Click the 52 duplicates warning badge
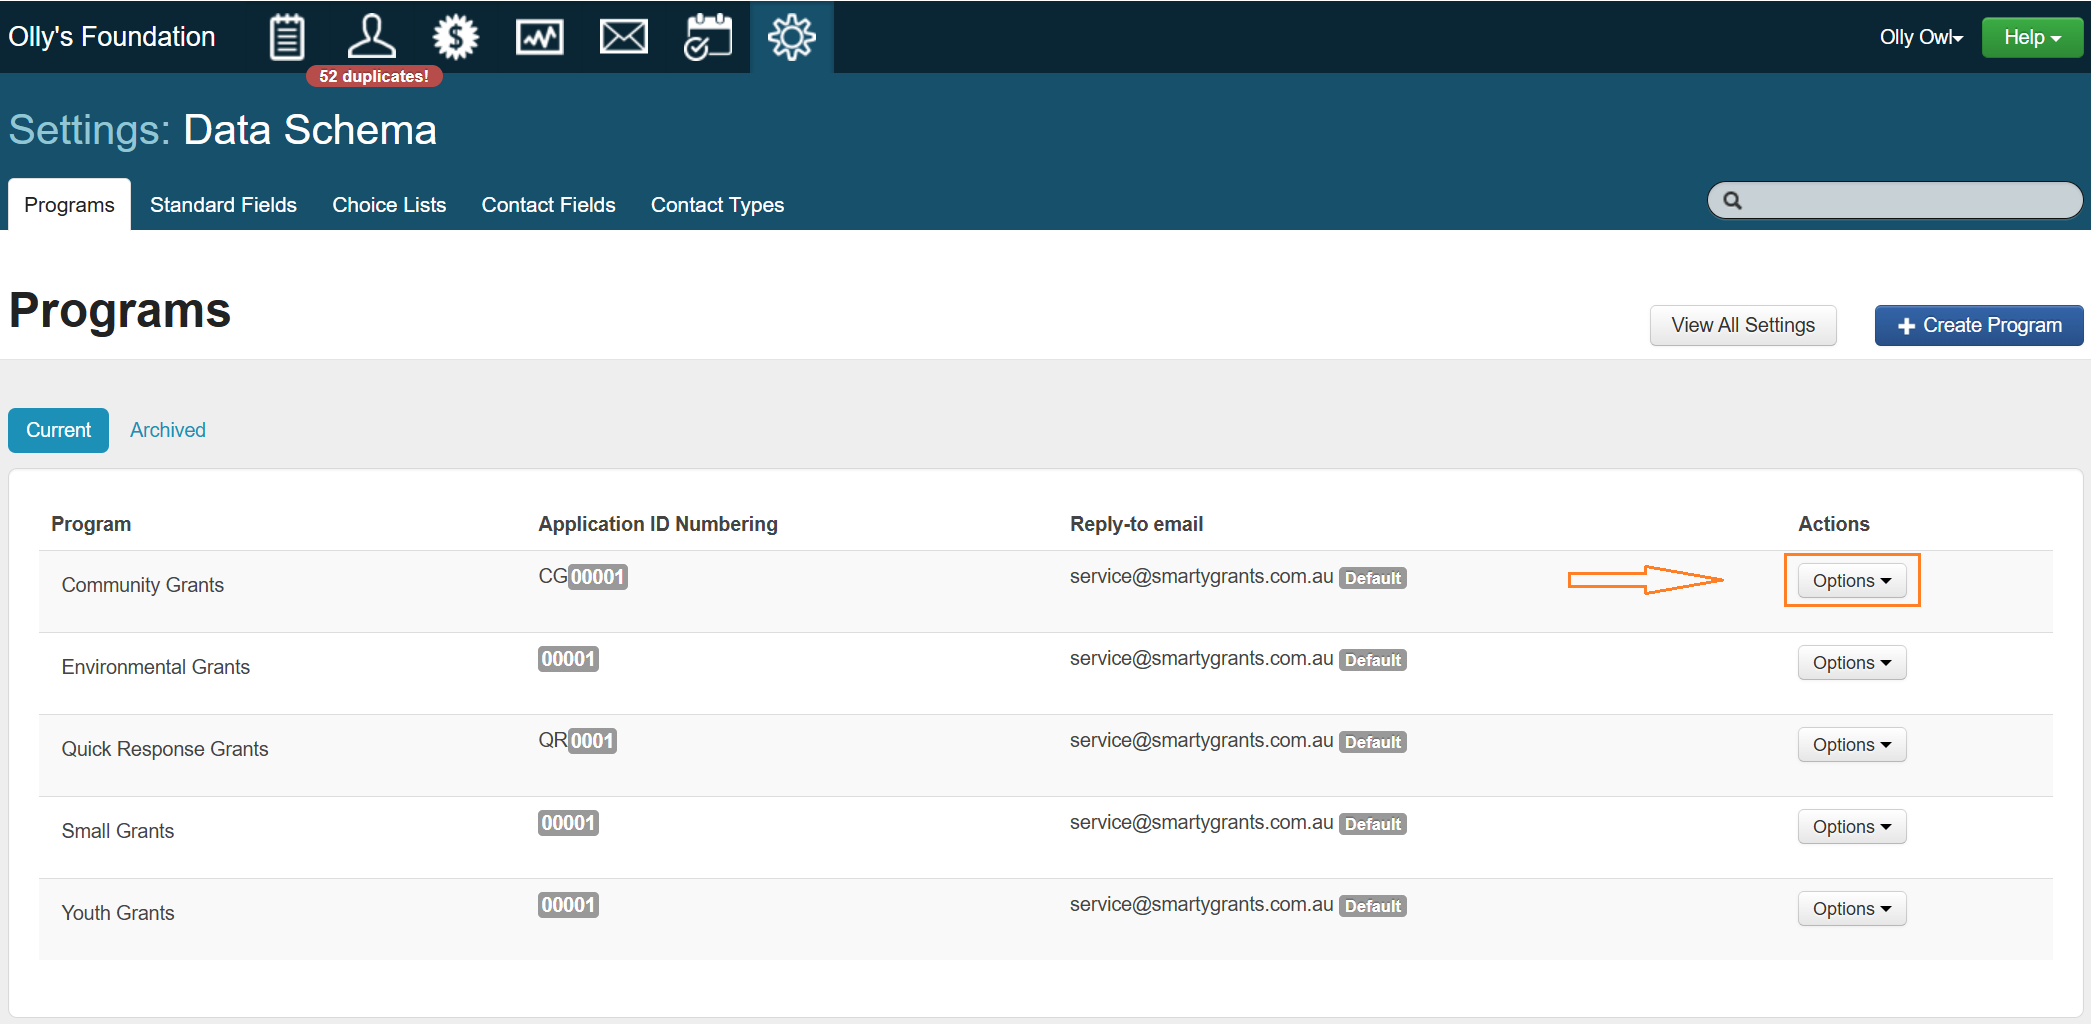This screenshot has width=2091, height=1024. [374, 77]
